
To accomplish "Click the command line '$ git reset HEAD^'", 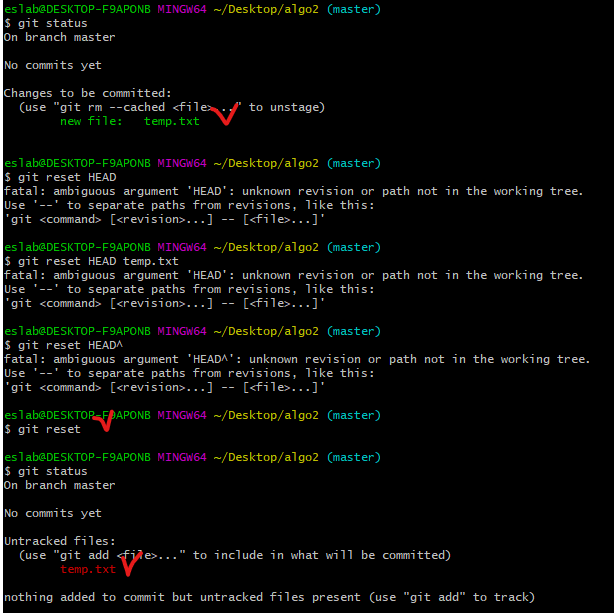I will [63, 345].
